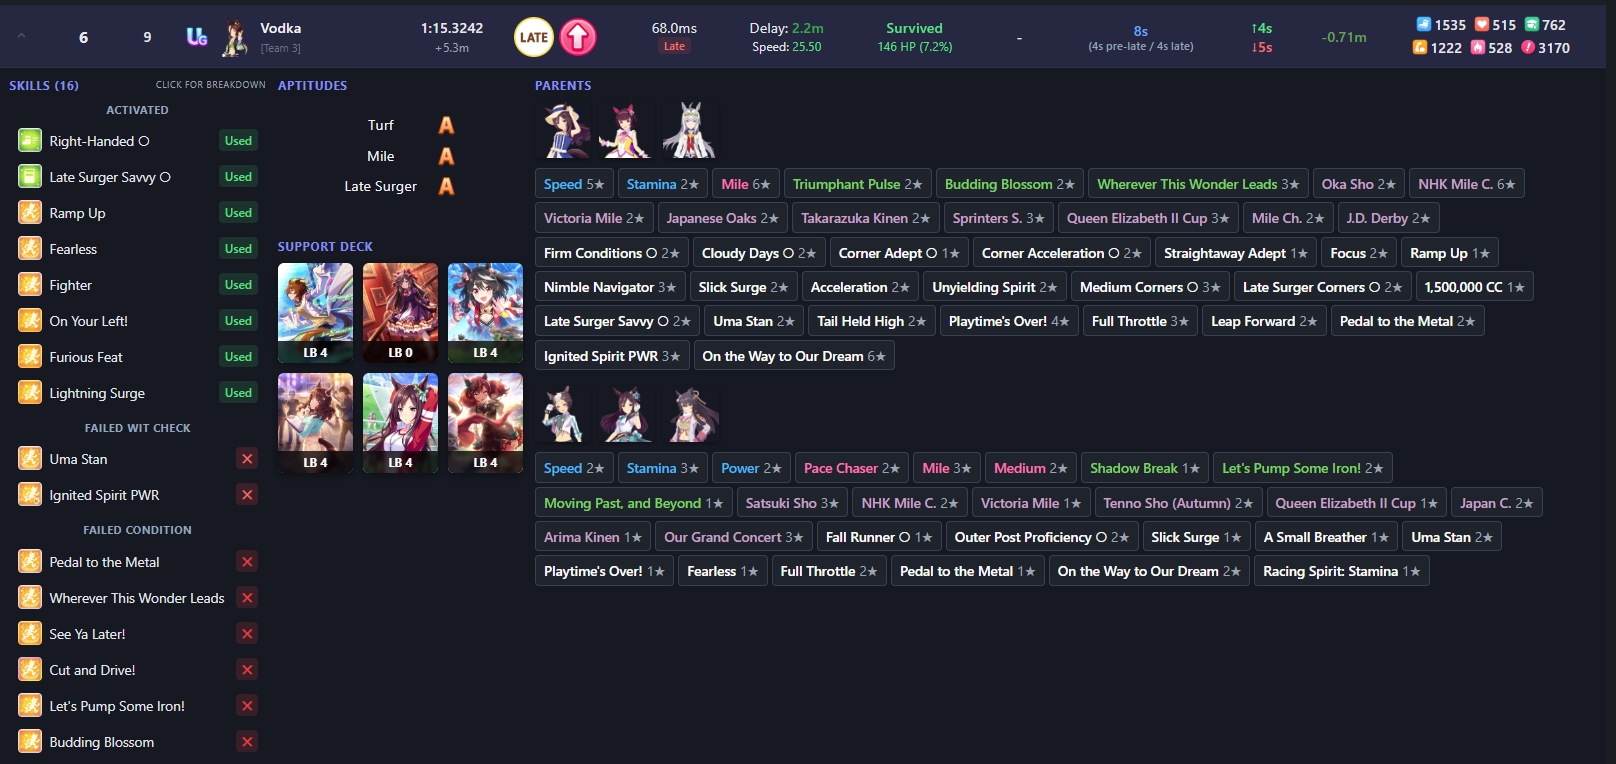The width and height of the screenshot is (1616, 764).
Task: Click the yellow LATE strategy badge
Action: tap(534, 37)
